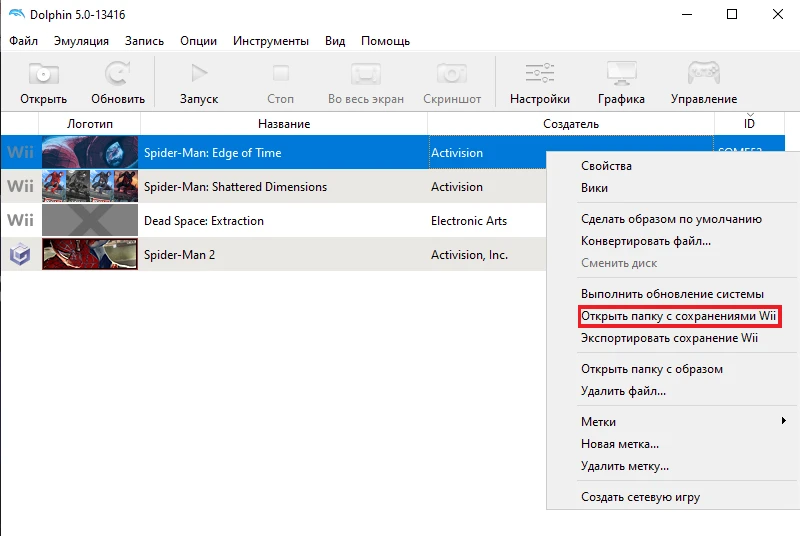Open Управление gamepad icon
The image size is (800, 536).
703,74
